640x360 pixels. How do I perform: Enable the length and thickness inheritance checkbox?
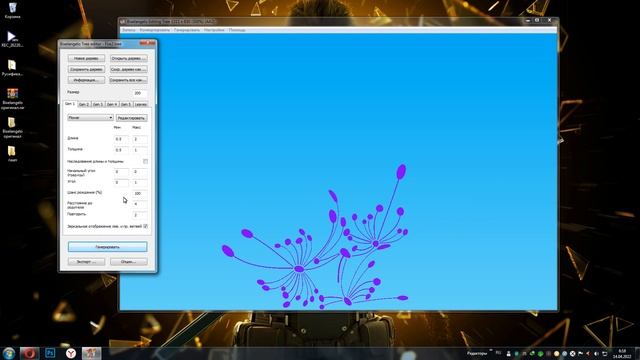tap(145, 161)
